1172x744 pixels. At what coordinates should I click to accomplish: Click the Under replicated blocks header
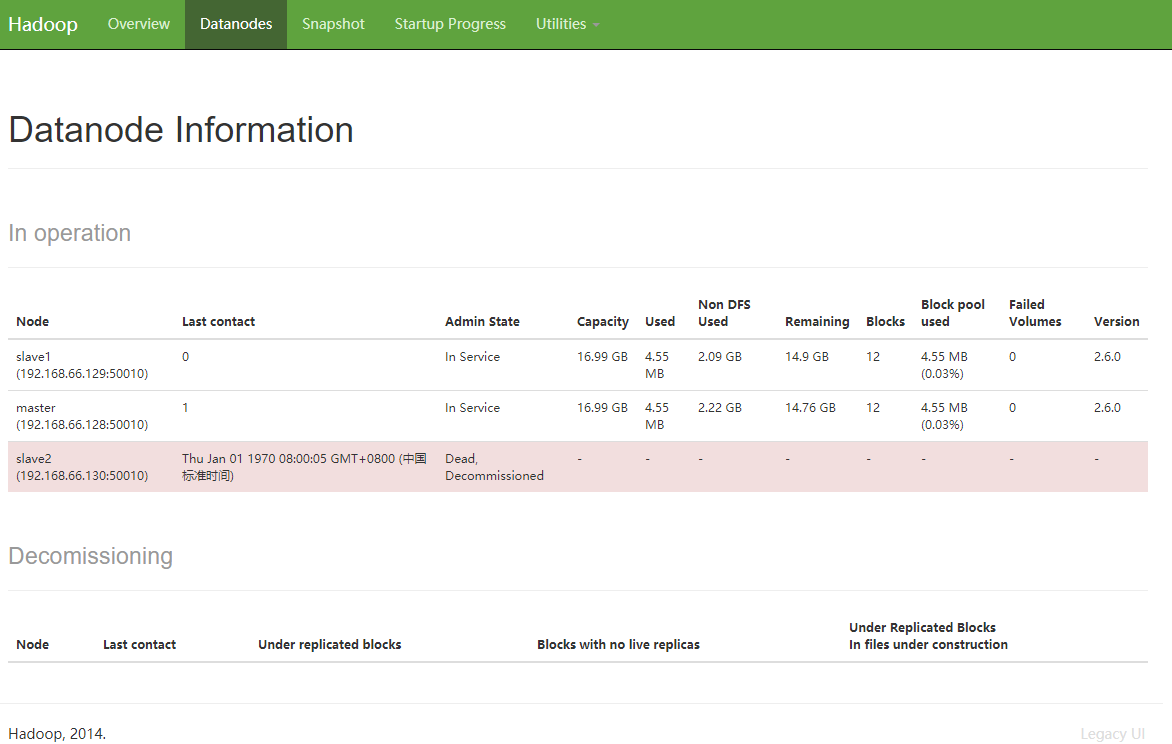(x=329, y=645)
